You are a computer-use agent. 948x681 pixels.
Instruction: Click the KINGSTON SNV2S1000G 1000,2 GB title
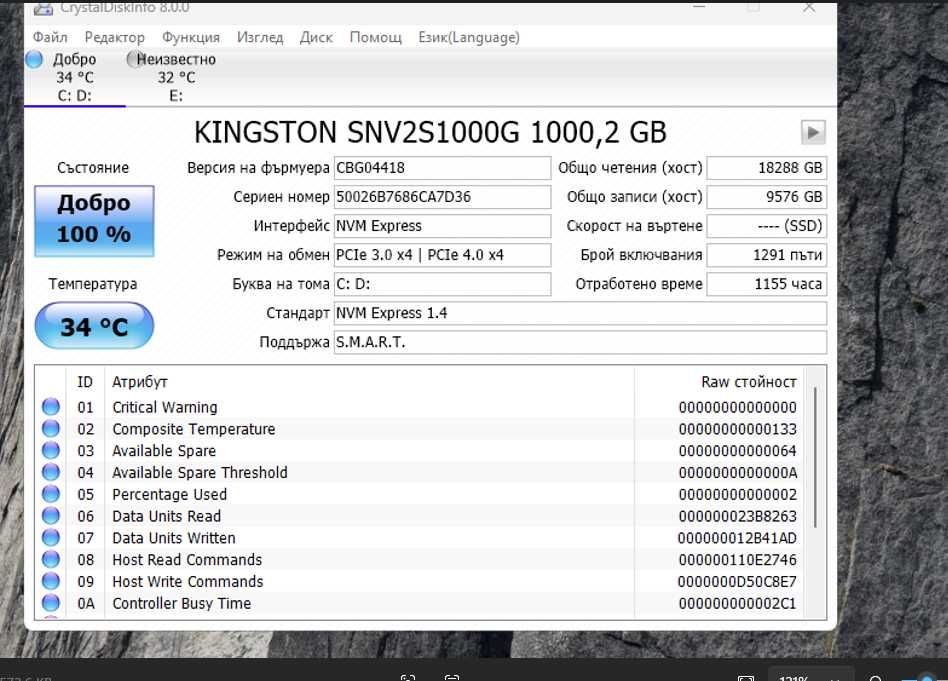[x=430, y=133]
